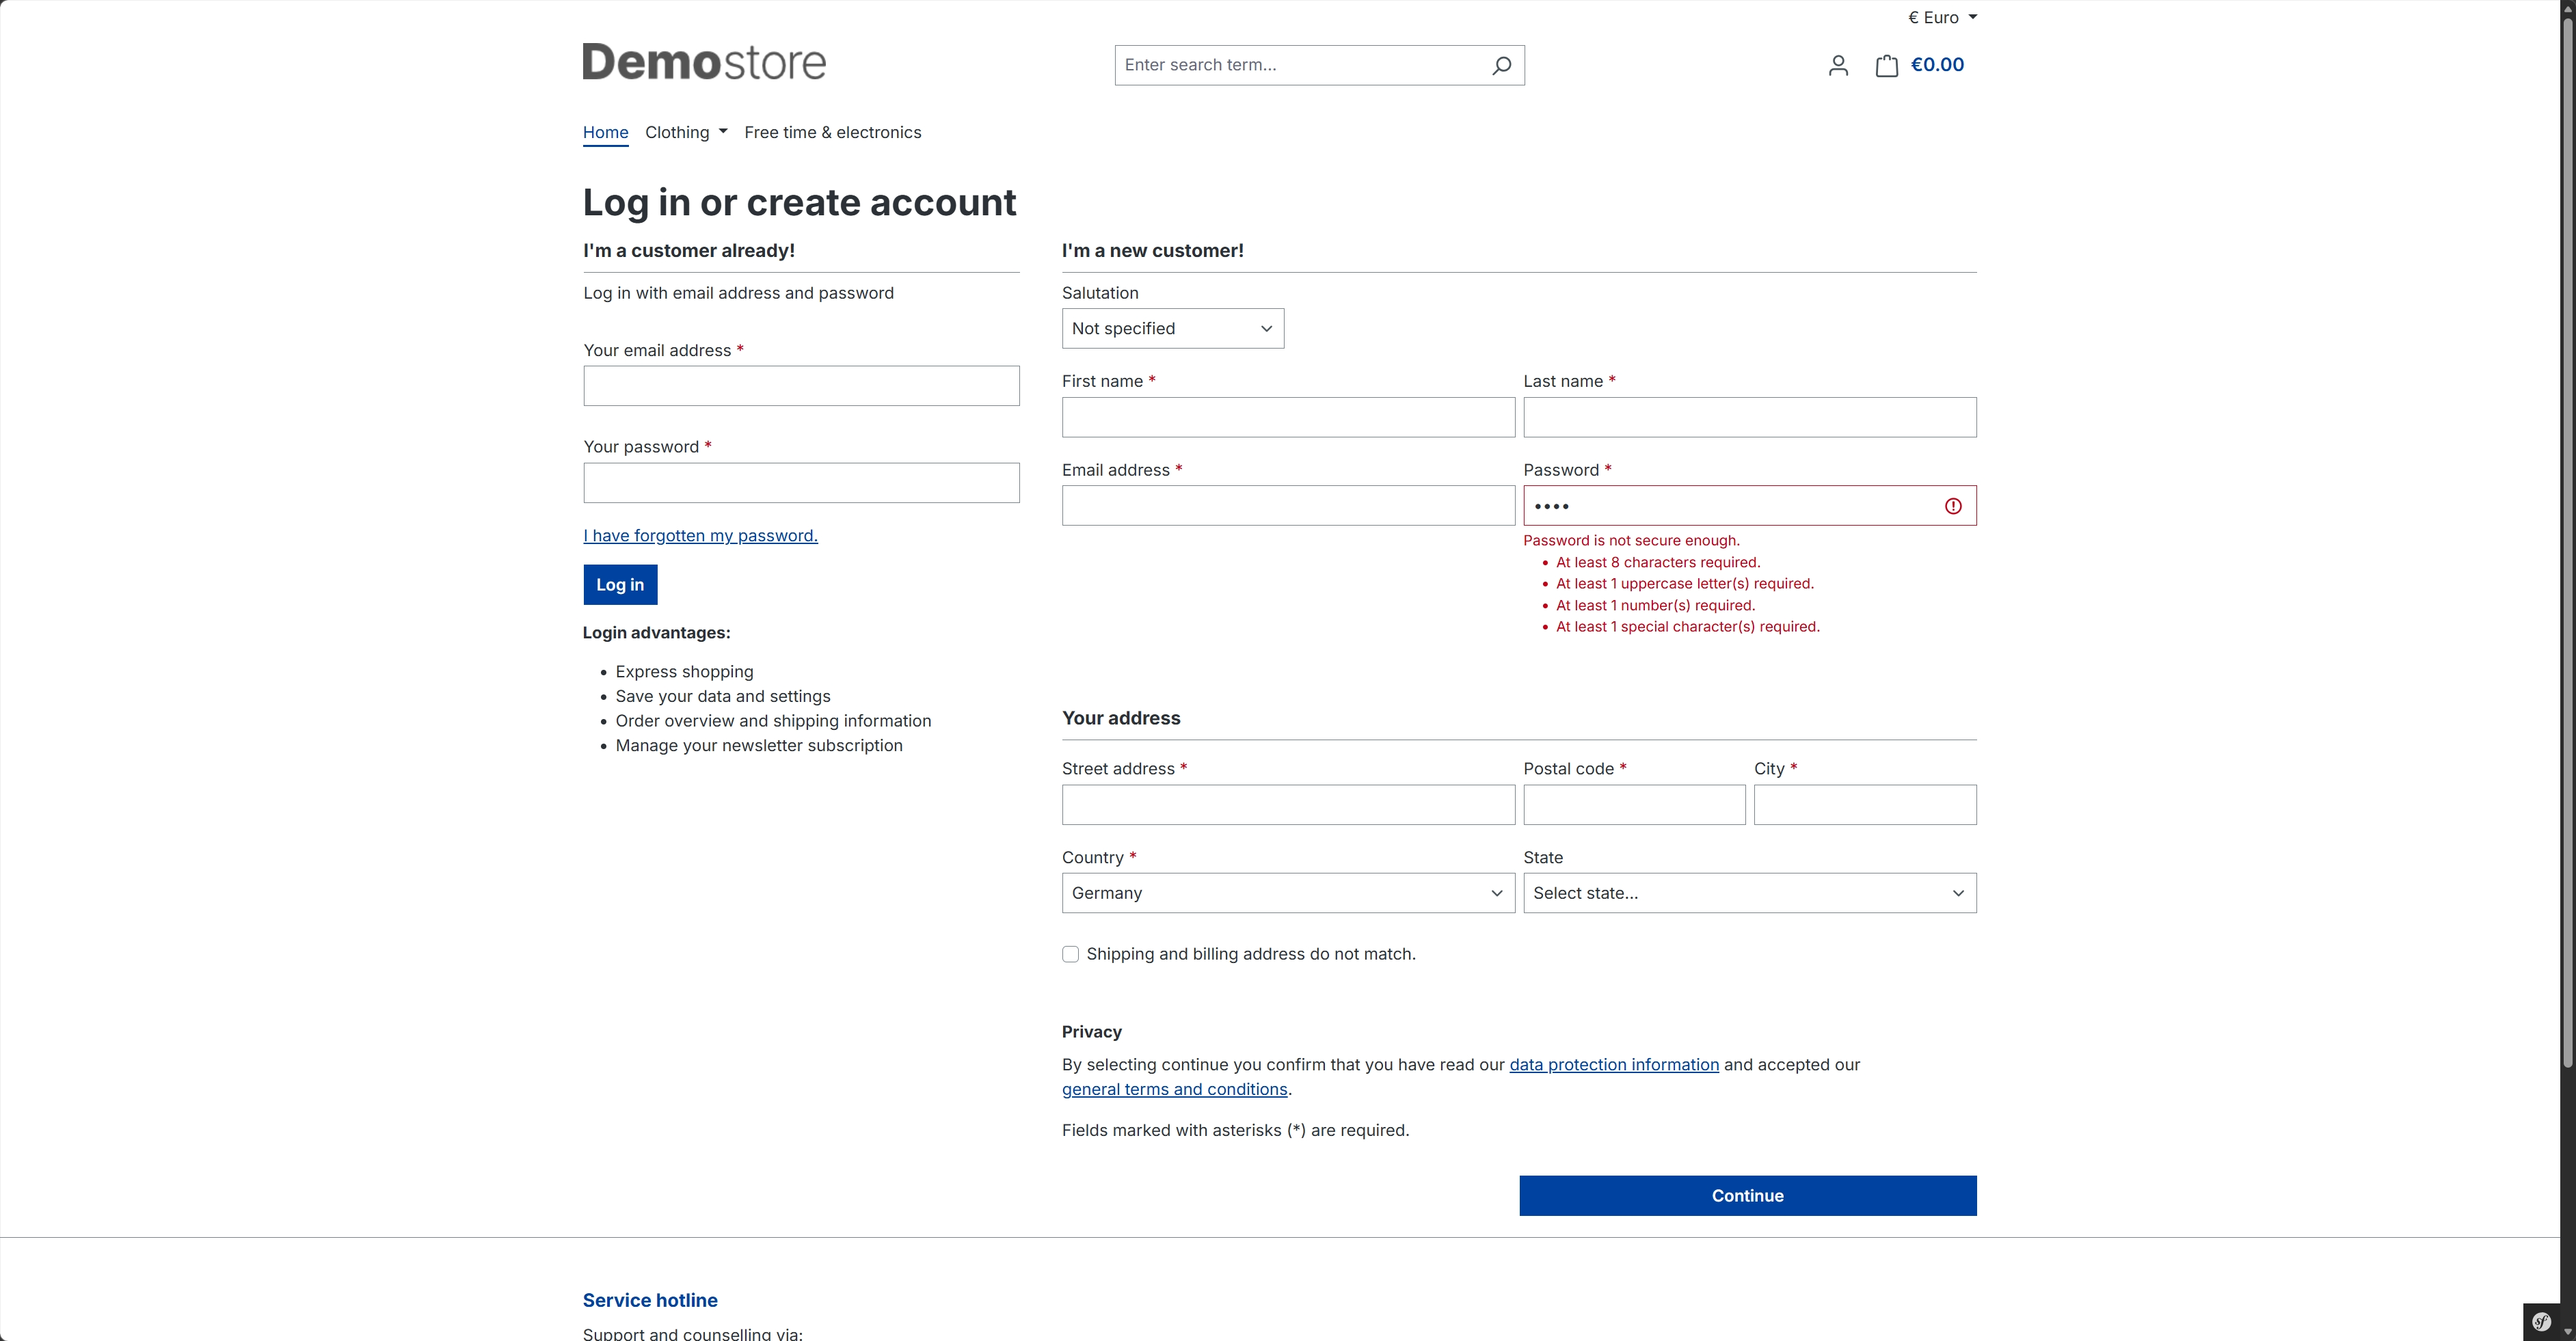This screenshot has width=2576, height=1341.
Task: Open the Select state dropdown
Action: pyautogui.click(x=1749, y=893)
